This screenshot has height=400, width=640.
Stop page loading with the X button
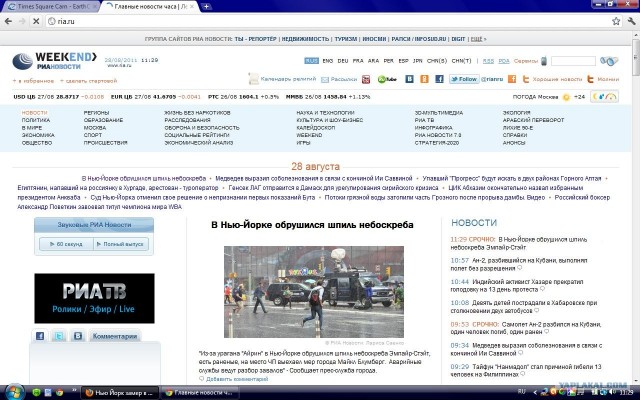pos(36,21)
